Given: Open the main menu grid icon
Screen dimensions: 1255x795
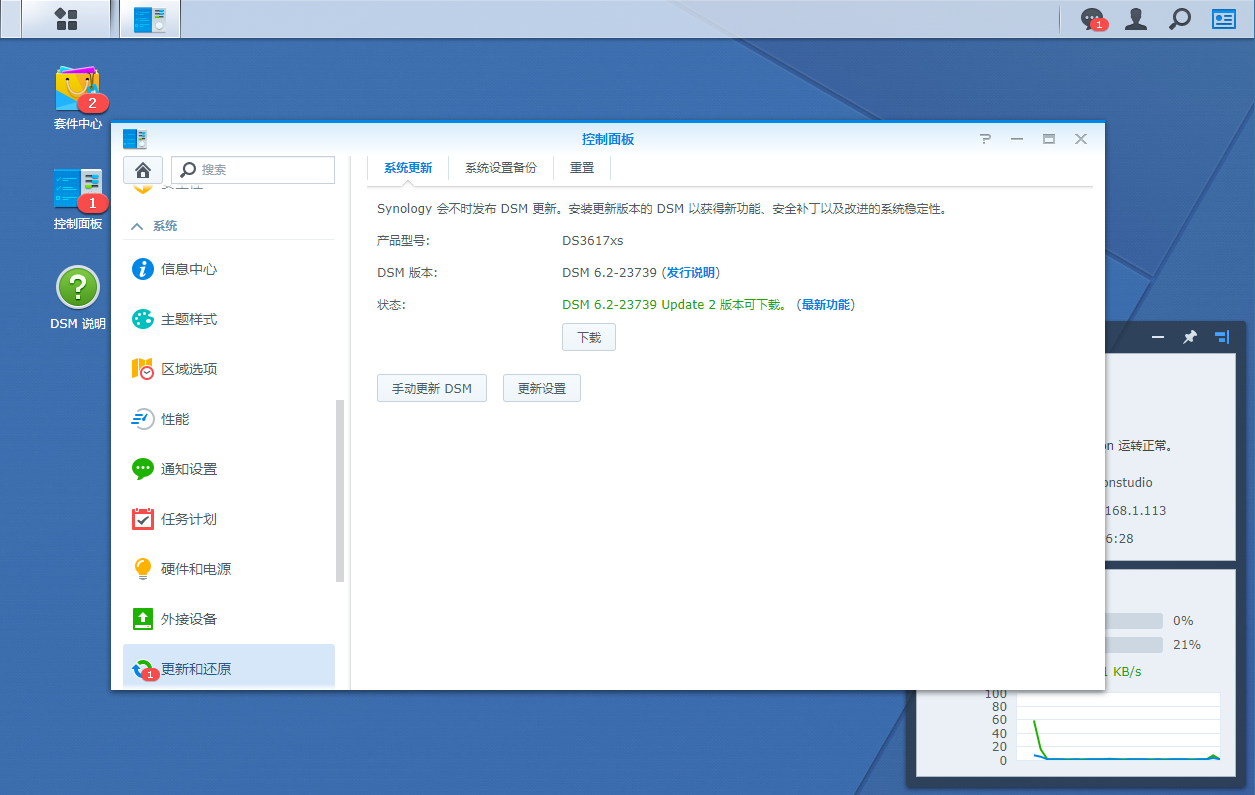Looking at the screenshot, I should (x=65, y=18).
